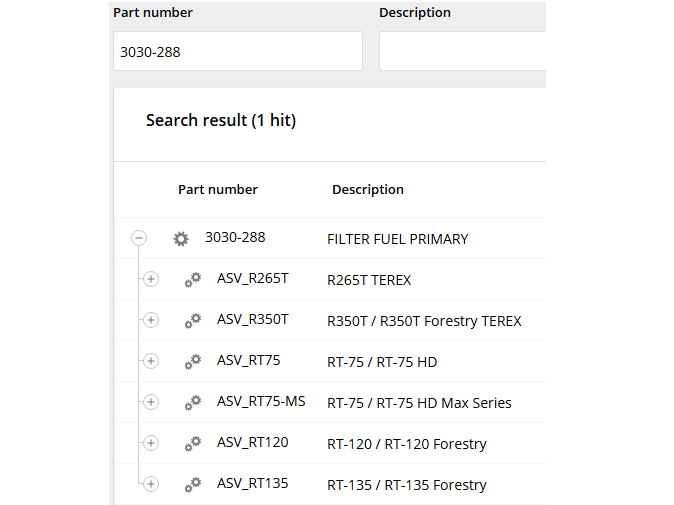
Task: Expand the ASV_RT75-MS row
Action: (151, 403)
